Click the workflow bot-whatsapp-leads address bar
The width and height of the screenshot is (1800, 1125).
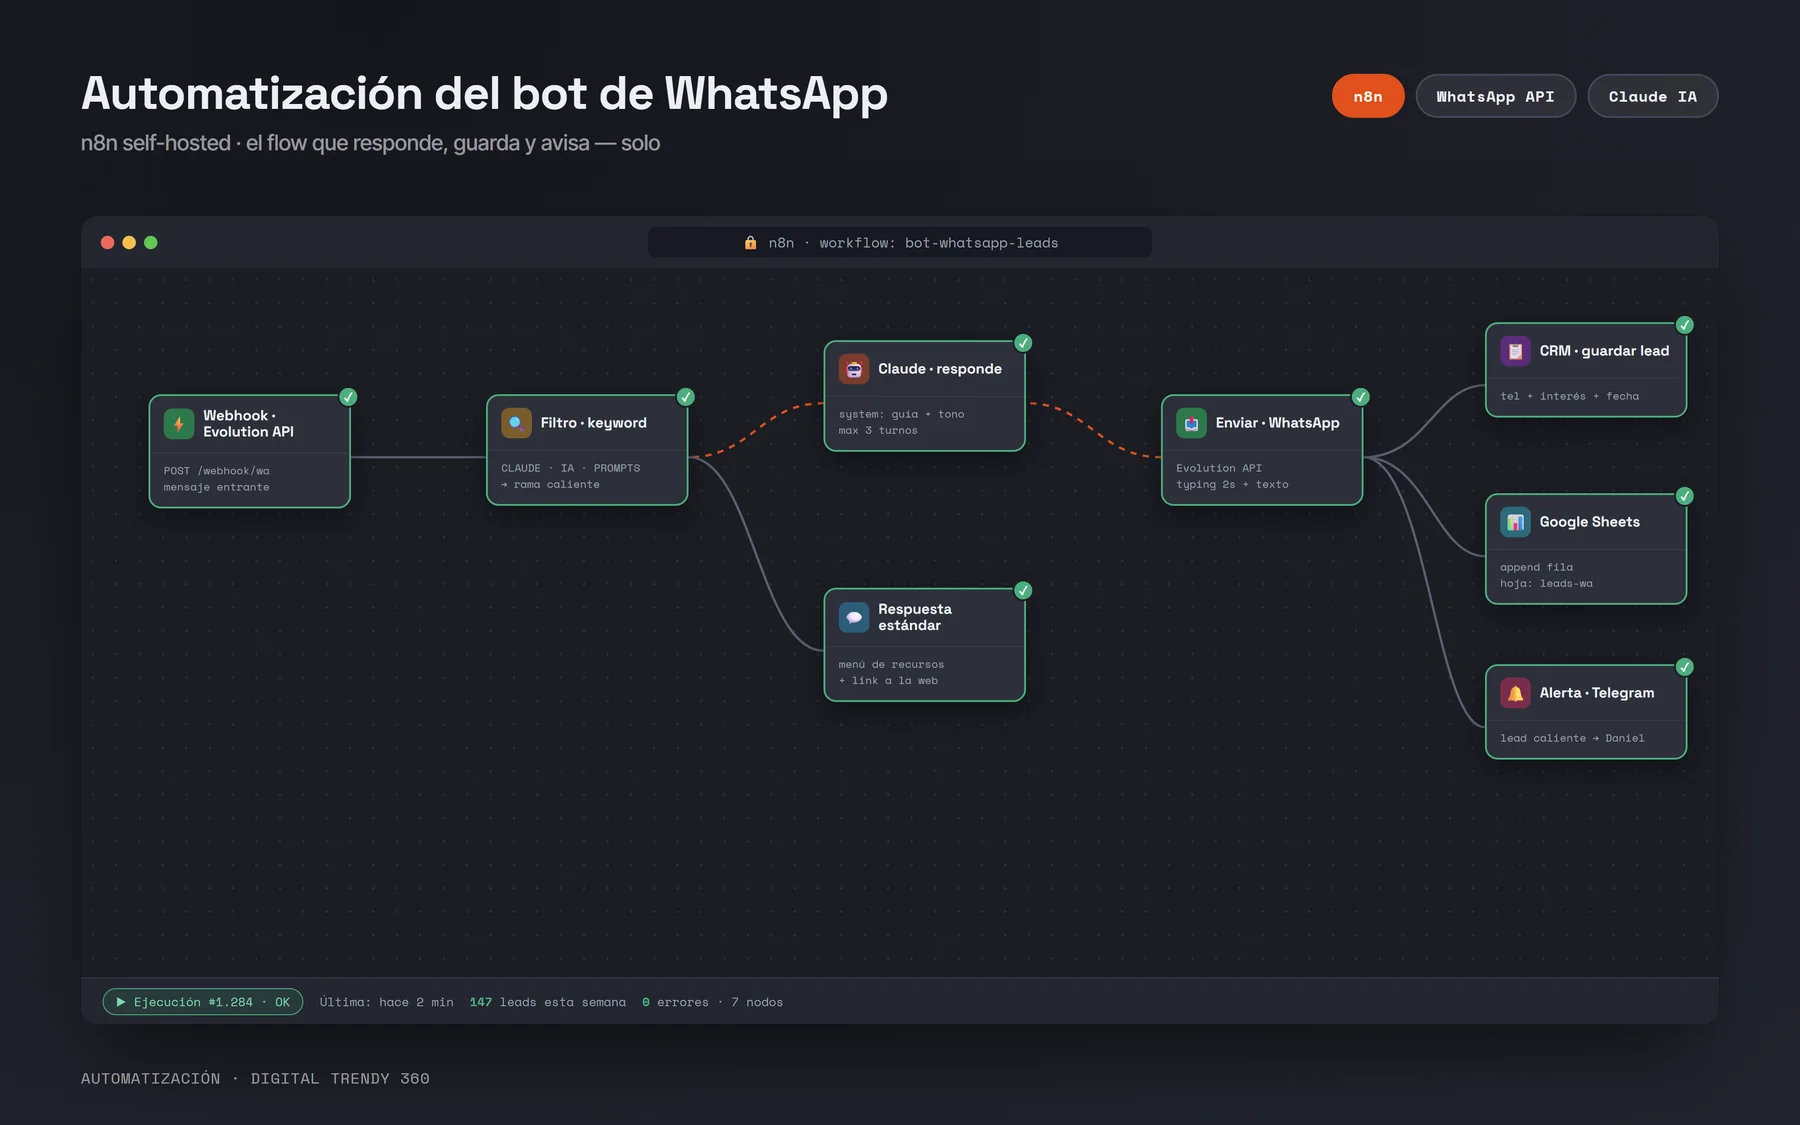click(900, 243)
